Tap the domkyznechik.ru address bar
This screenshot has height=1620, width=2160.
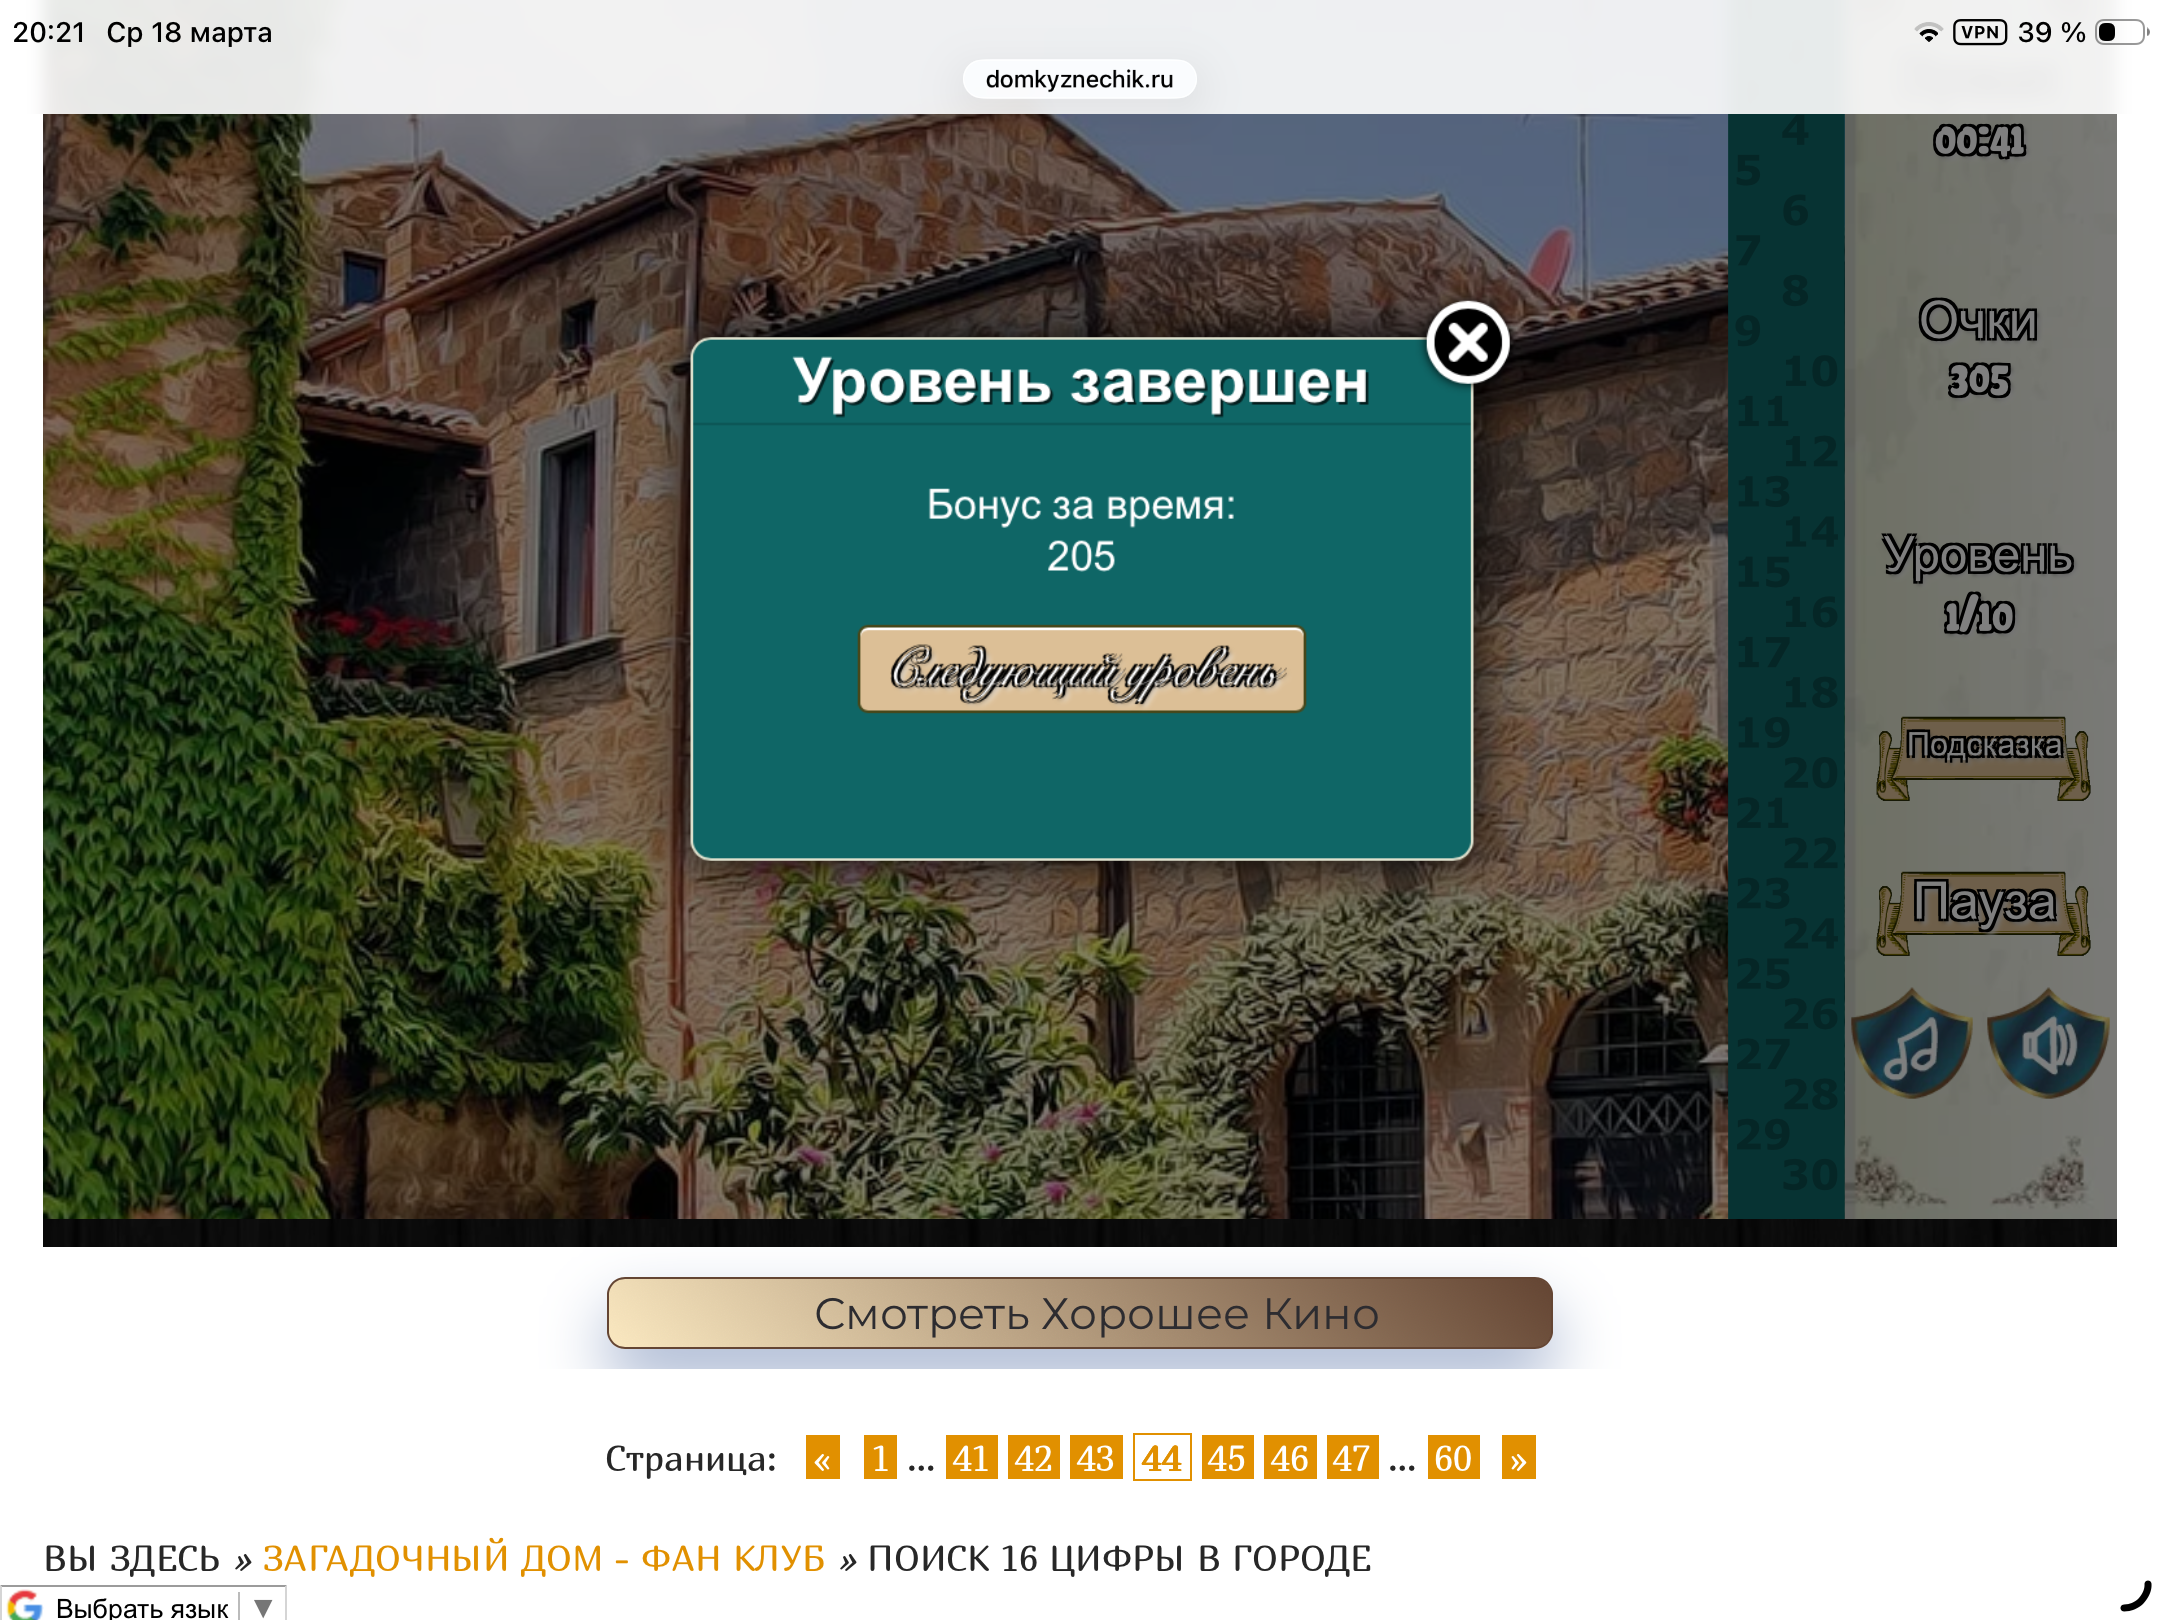[1079, 79]
